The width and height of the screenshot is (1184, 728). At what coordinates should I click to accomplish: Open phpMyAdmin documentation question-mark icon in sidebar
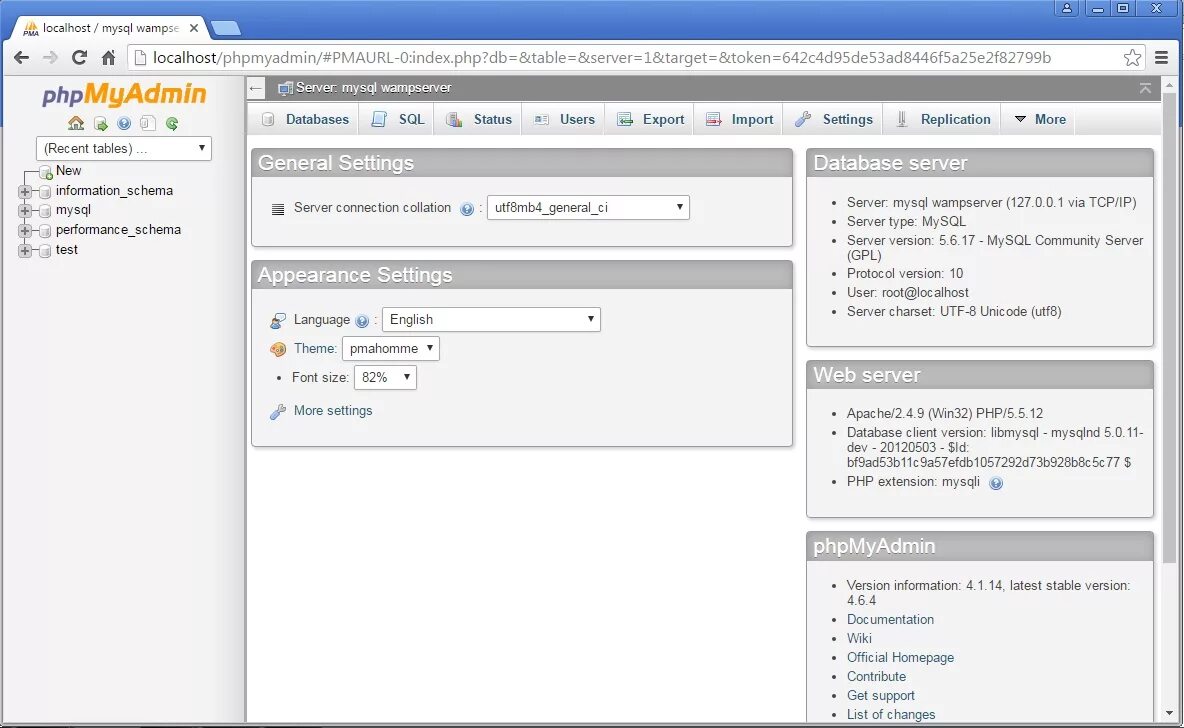coord(124,123)
